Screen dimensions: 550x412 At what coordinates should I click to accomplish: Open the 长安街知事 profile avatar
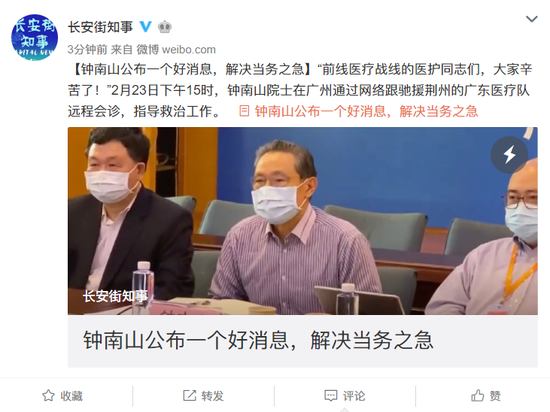(34, 37)
